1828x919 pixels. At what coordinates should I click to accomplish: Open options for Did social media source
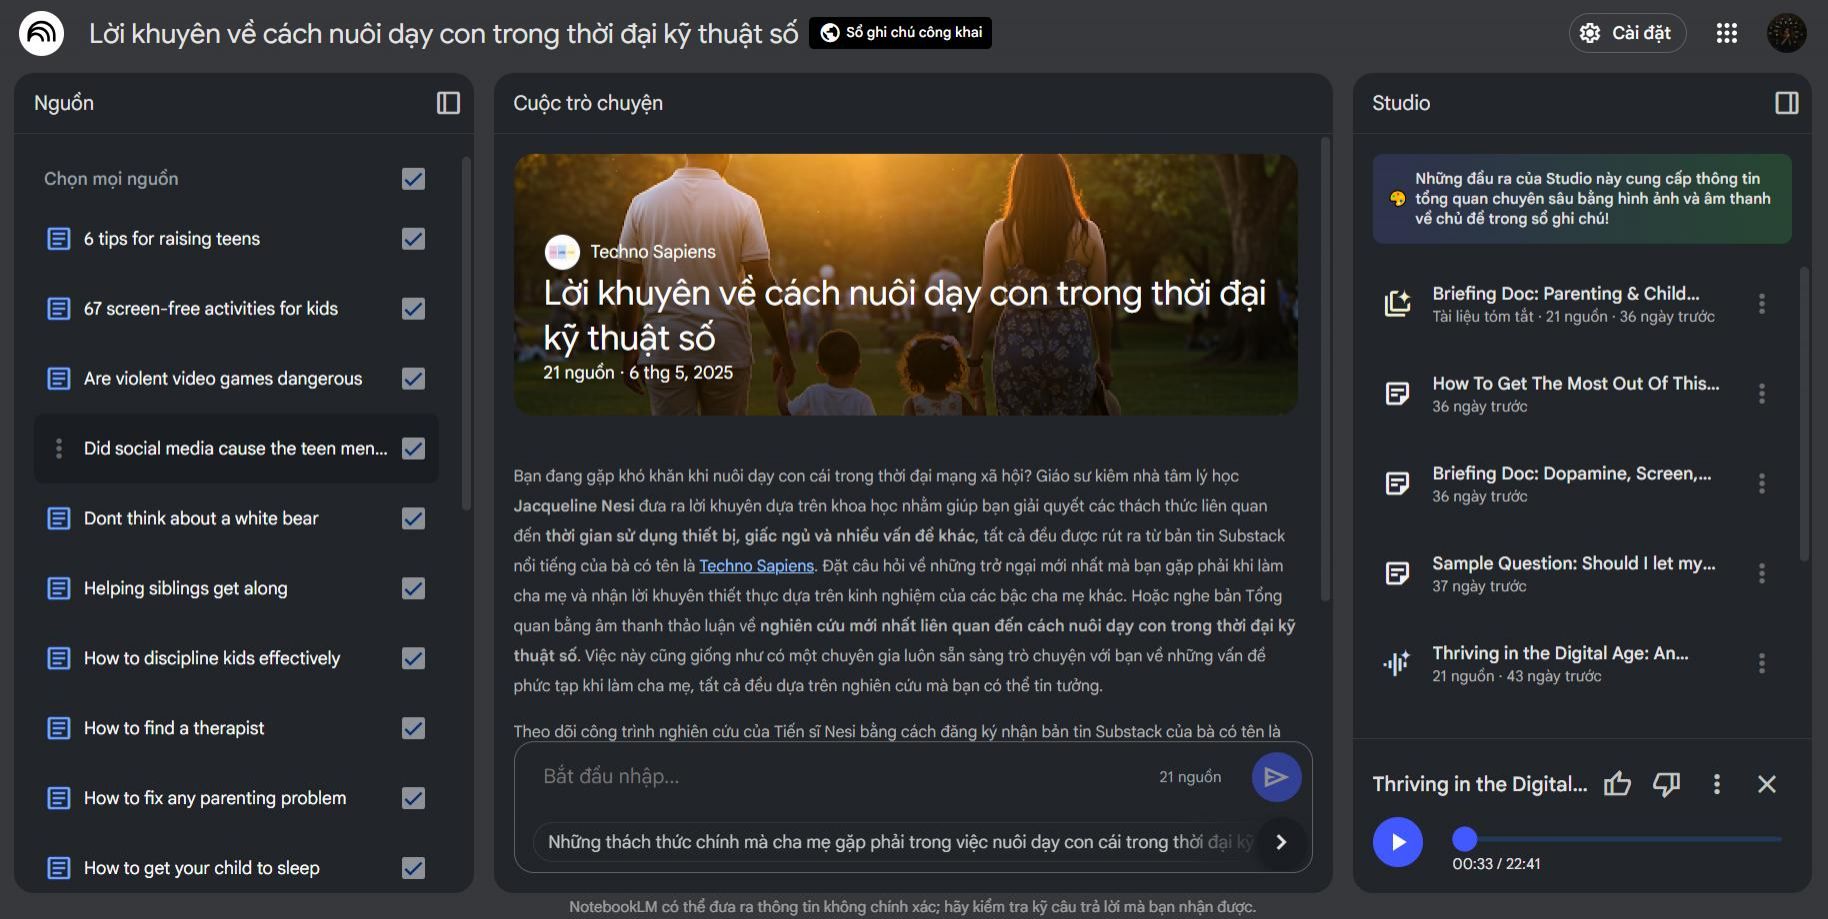59,449
